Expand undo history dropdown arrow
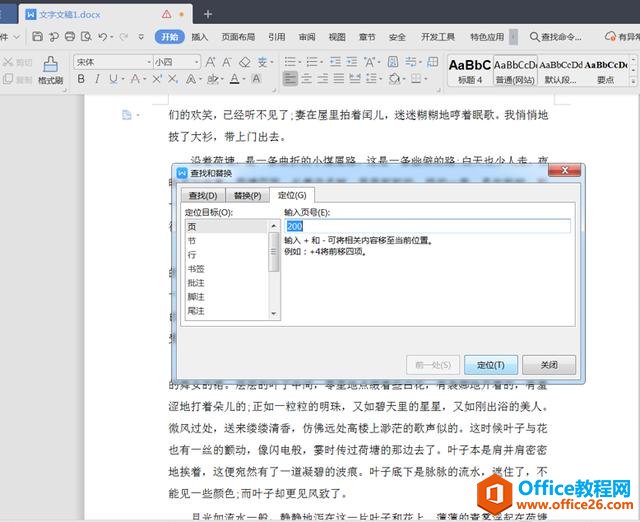This screenshot has width=640, height=522. pos(112,37)
